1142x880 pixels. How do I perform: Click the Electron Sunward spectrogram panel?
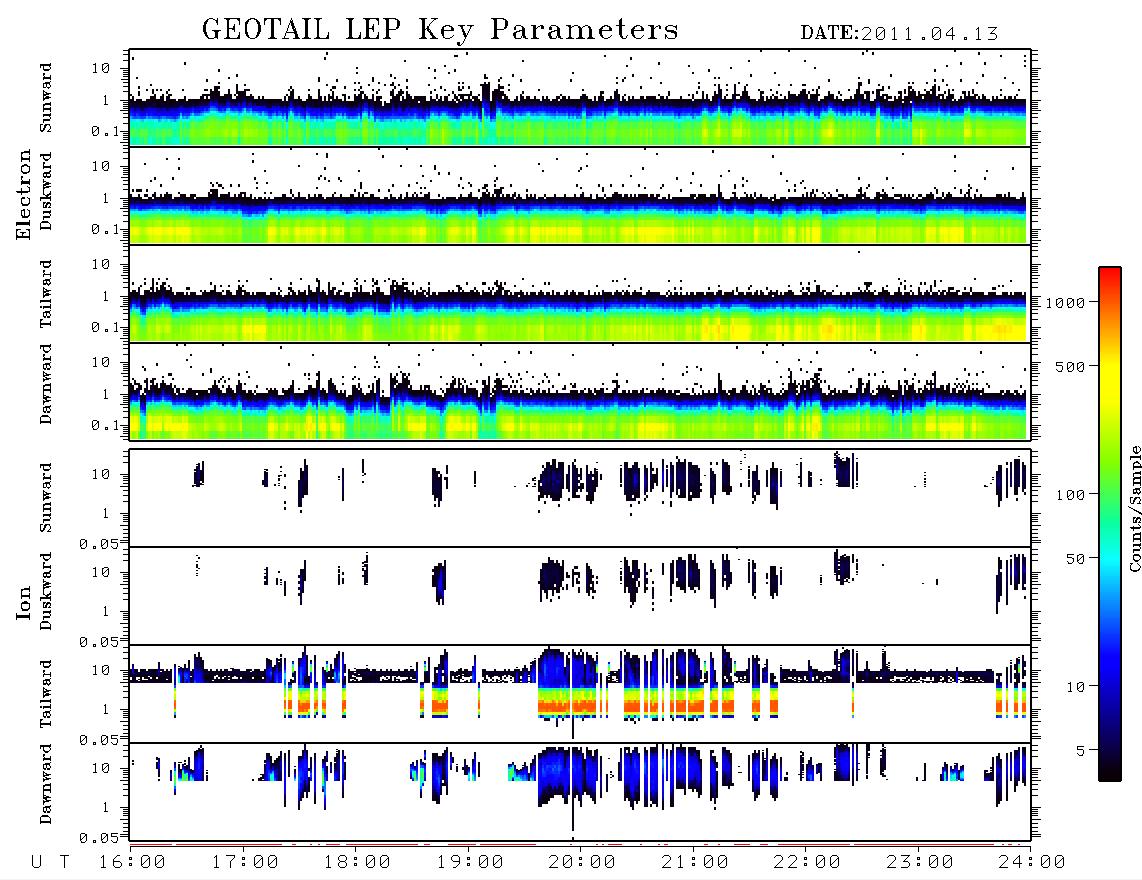pos(580,98)
